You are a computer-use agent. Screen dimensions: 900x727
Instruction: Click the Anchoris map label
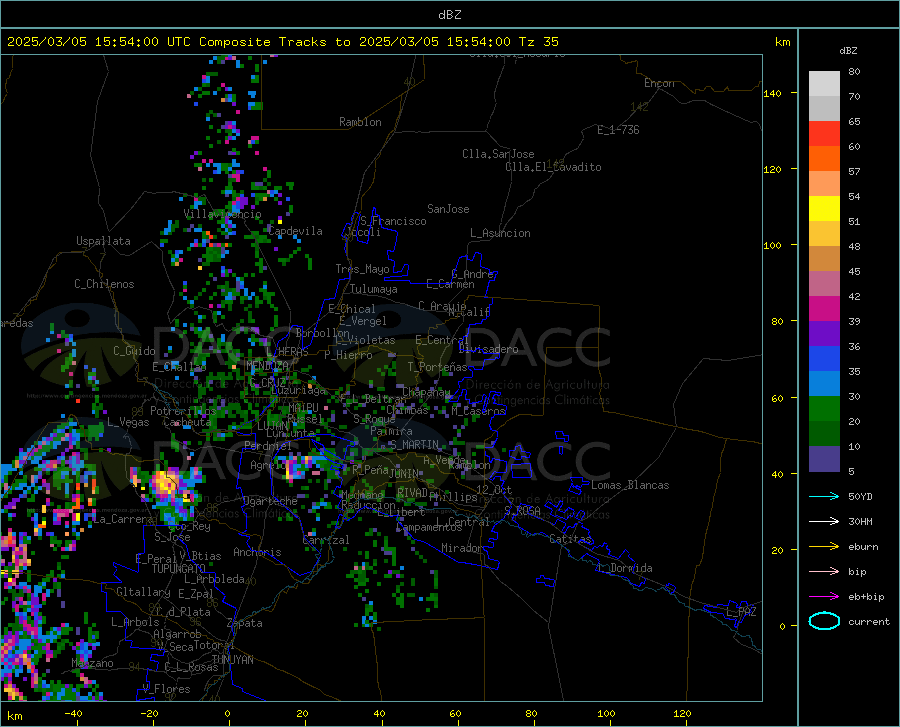[257, 553]
